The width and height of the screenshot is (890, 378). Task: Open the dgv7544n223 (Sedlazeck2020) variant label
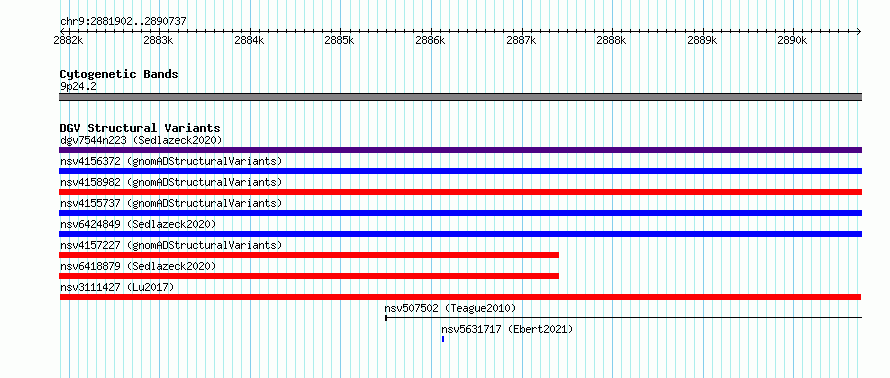(x=141, y=140)
